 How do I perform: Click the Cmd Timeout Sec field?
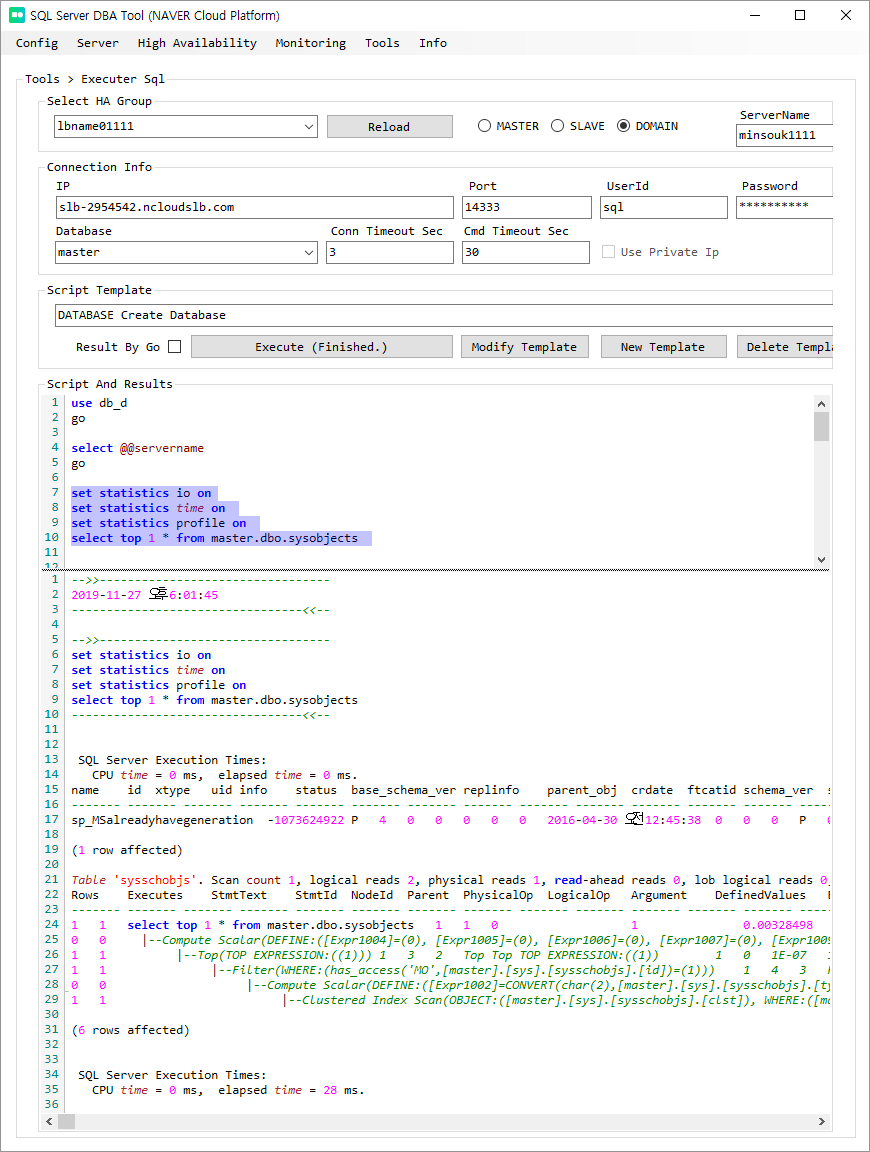525,252
